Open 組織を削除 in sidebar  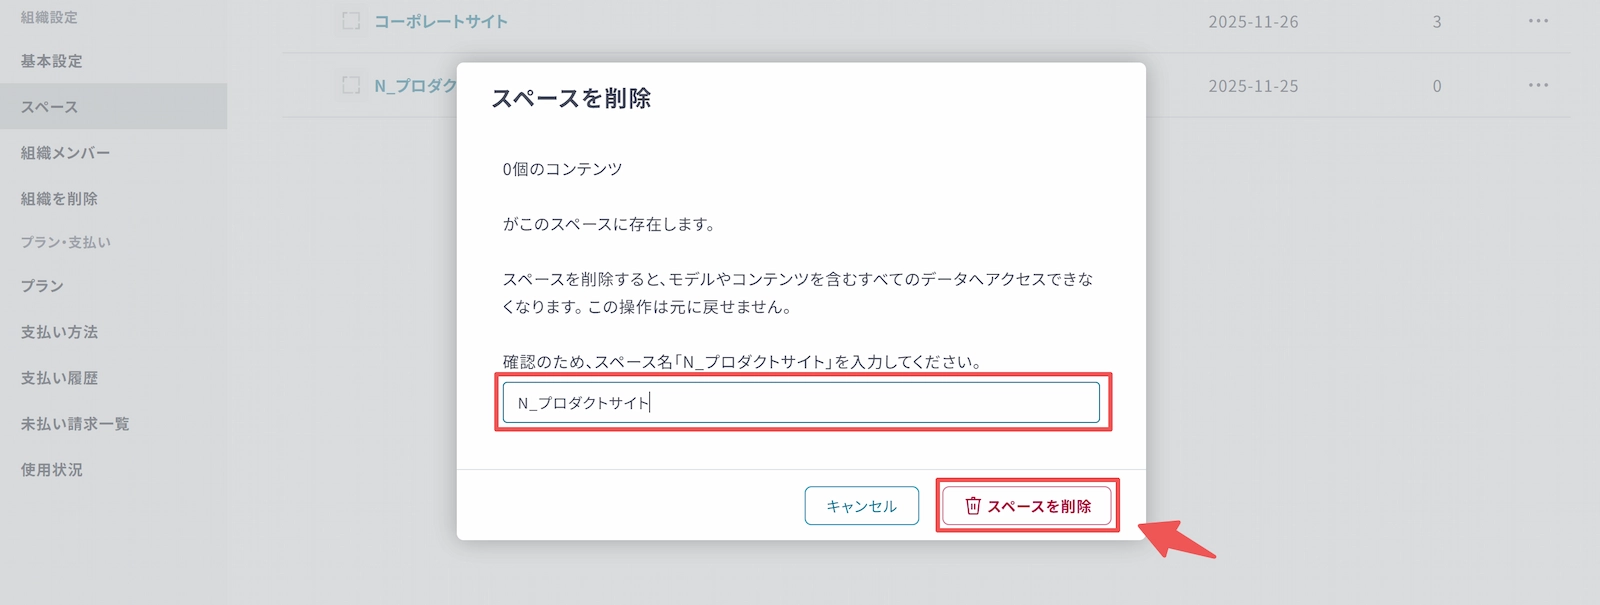(x=60, y=199)
